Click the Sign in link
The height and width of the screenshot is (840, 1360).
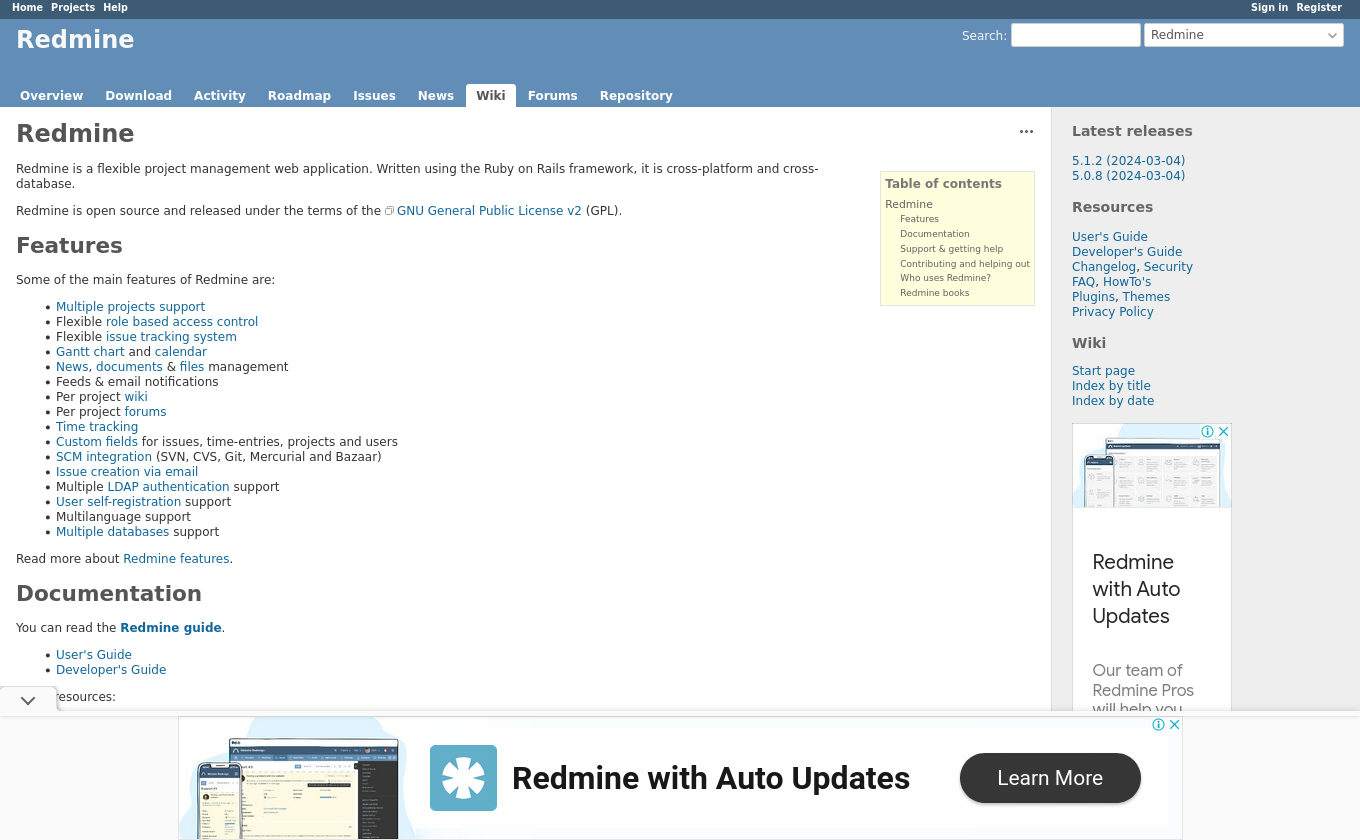pos(1269,7)
